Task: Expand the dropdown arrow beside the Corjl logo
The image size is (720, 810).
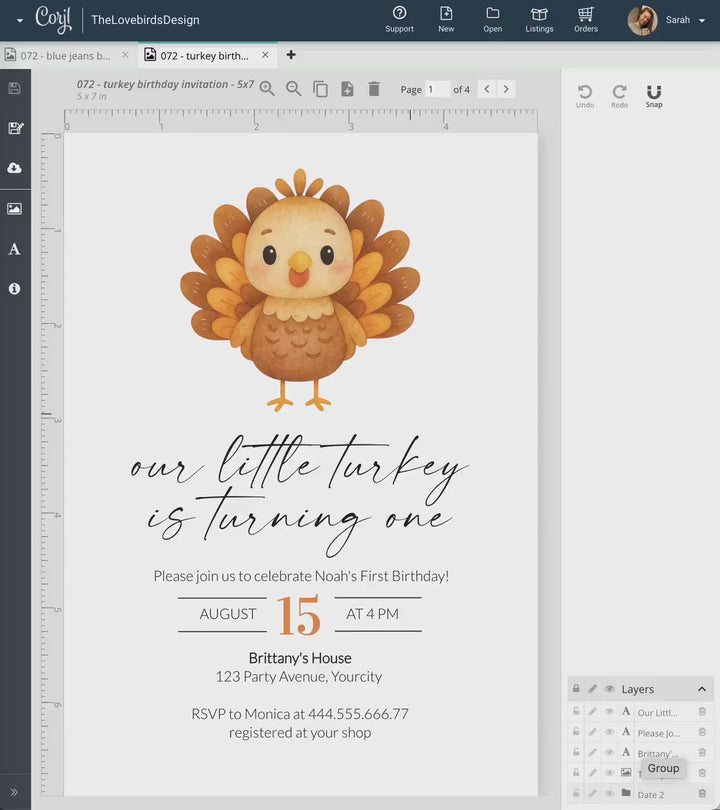Action: coord(19,20)
